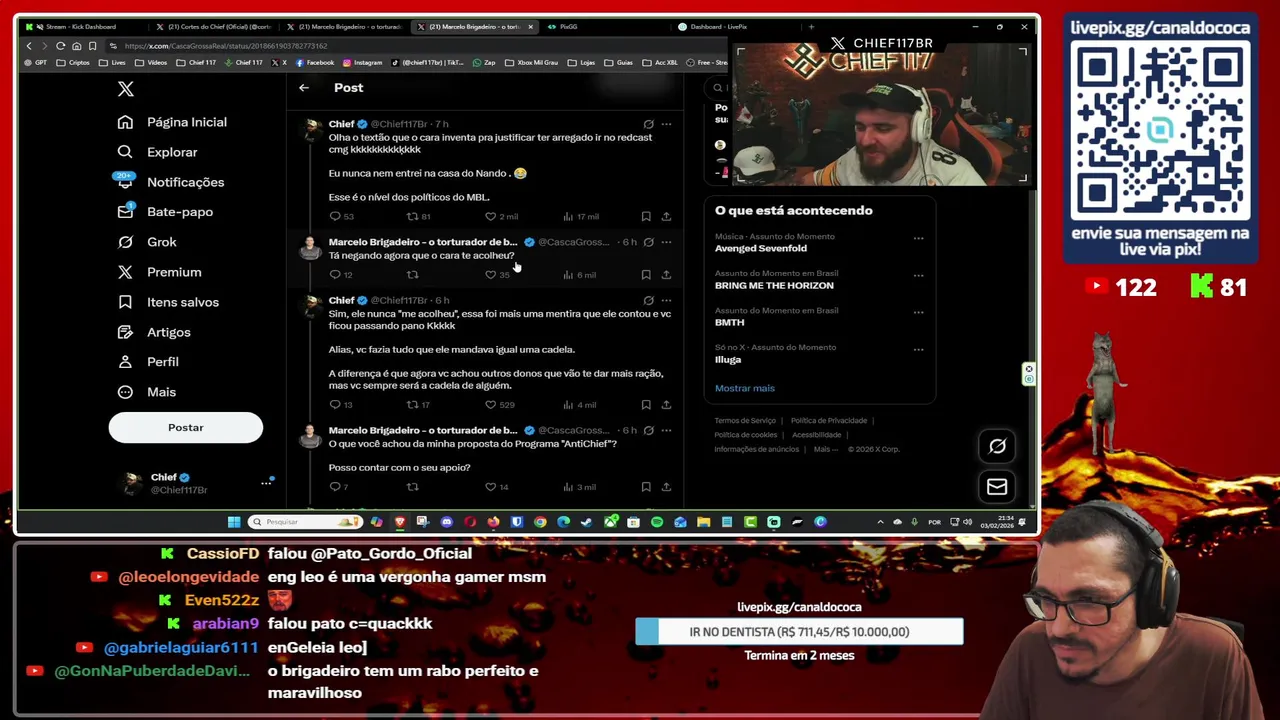Open Política de Privacidade footer link
1280x720 pixels.
pyautogui.click(x=829, y=421)
